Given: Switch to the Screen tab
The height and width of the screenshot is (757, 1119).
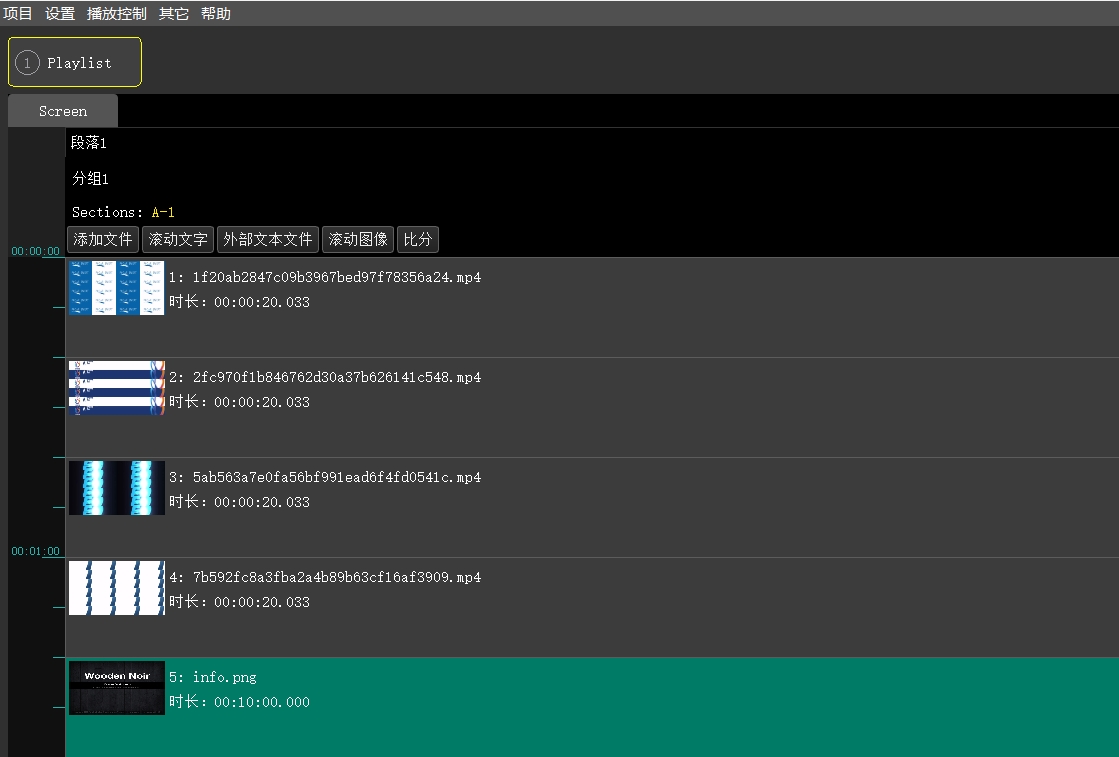Looking at the screenshot, I should click(62, 111).
